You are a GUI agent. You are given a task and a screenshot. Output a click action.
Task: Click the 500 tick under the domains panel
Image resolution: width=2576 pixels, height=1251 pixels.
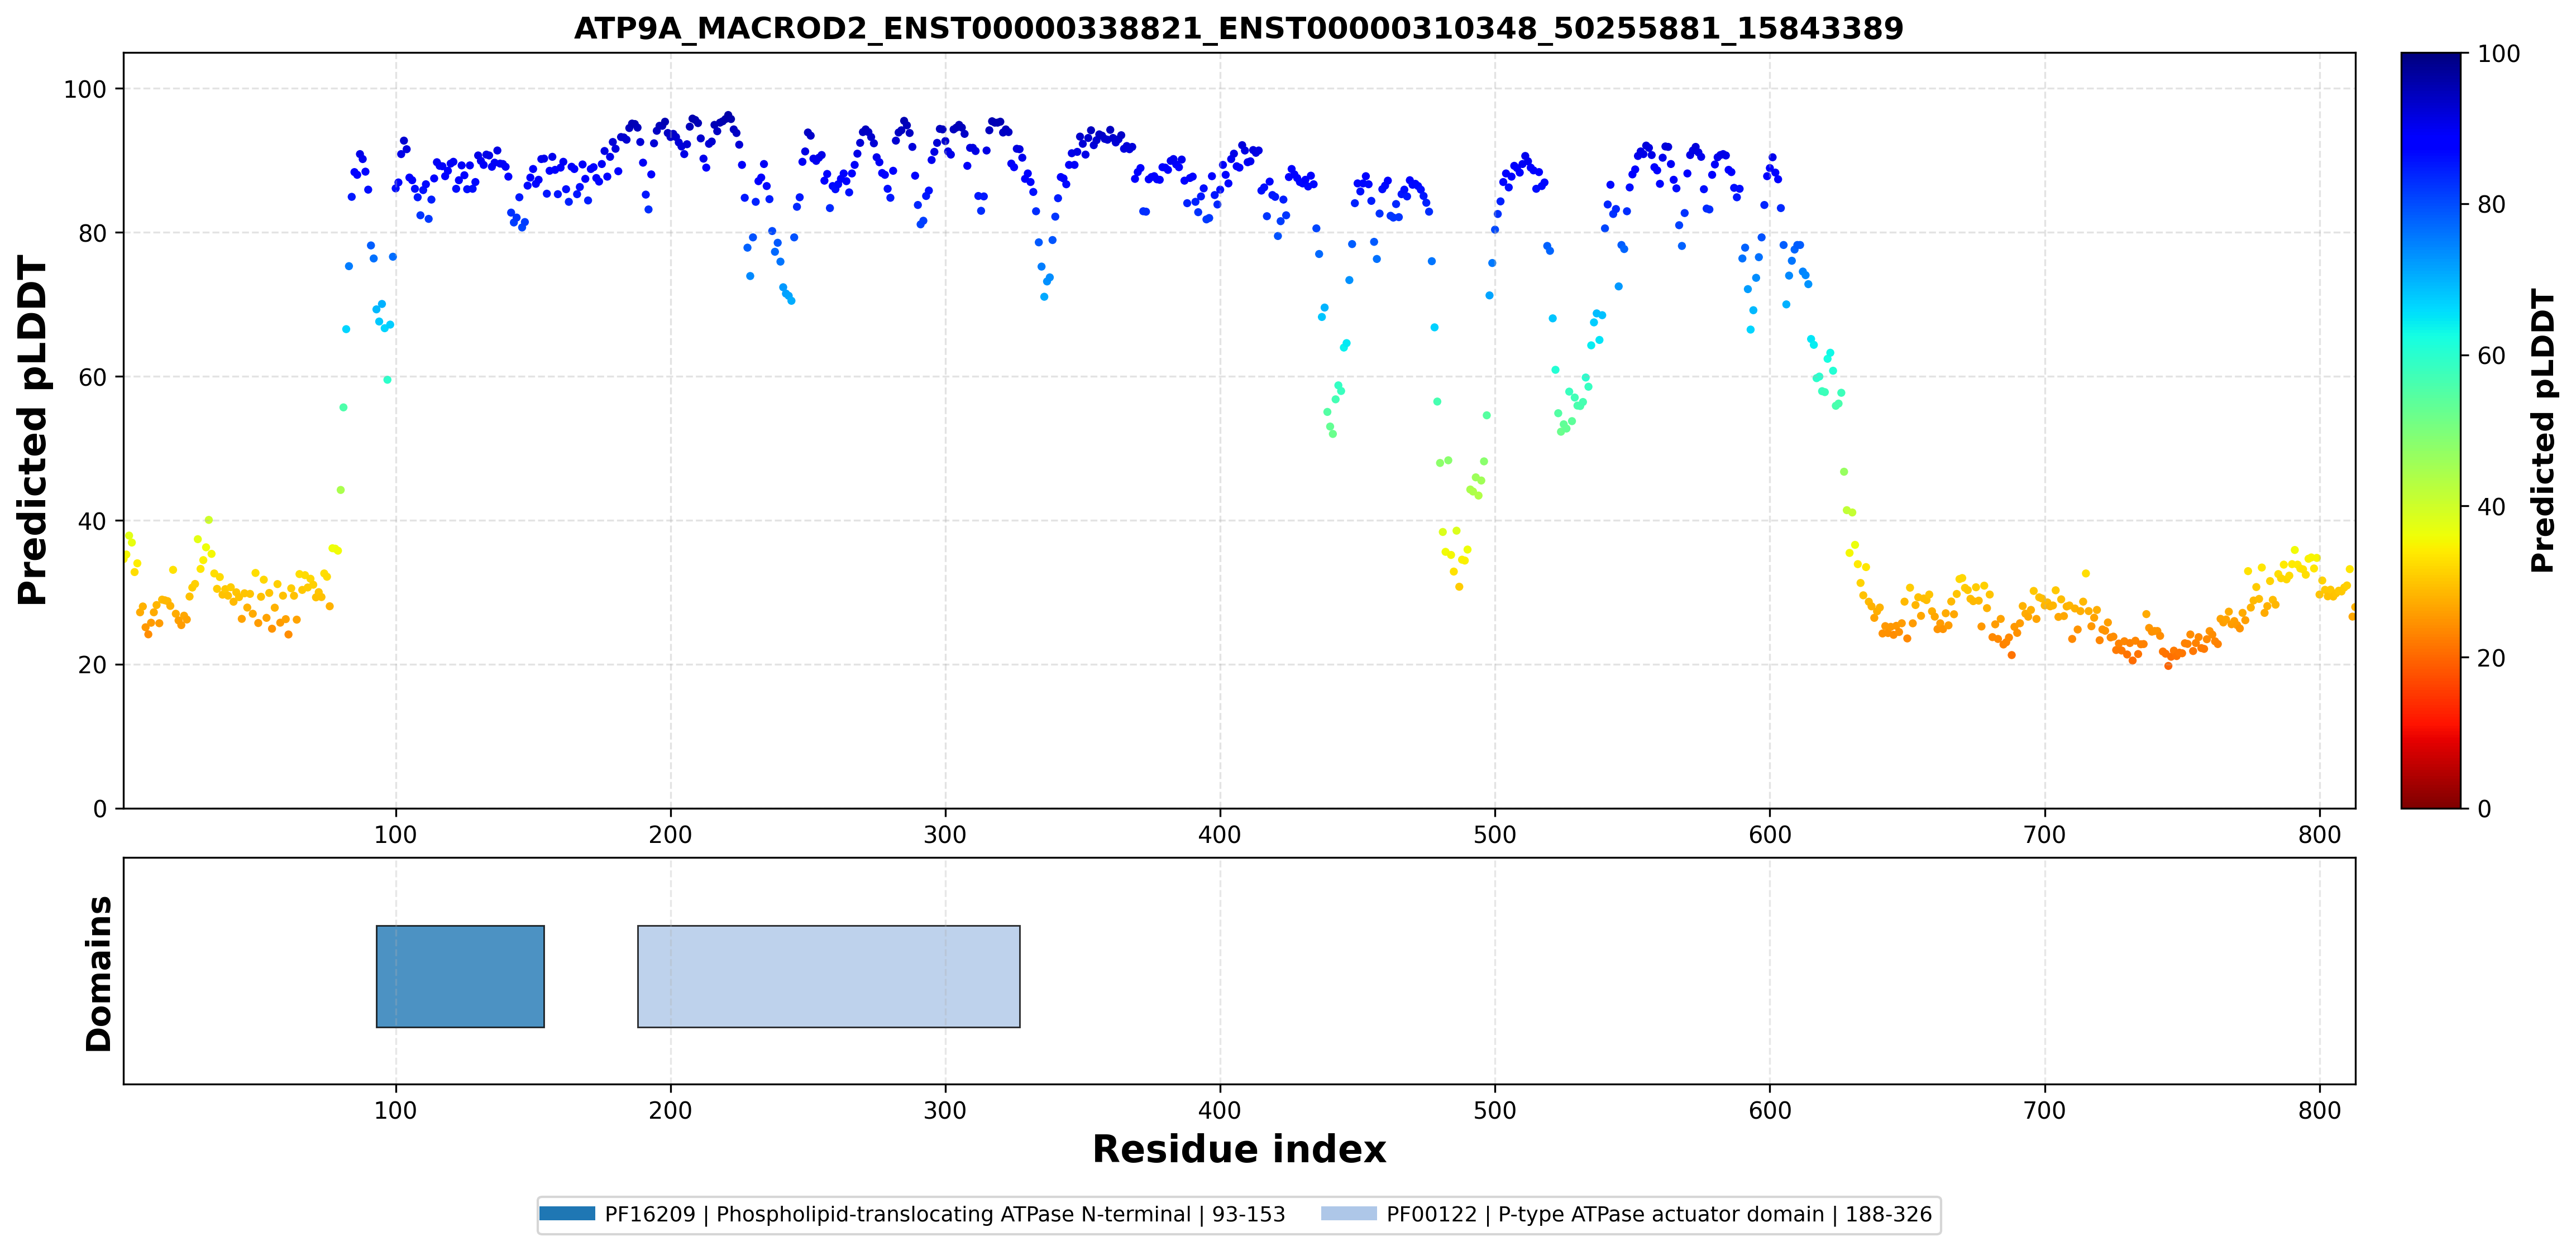tap(1494, 1110)
